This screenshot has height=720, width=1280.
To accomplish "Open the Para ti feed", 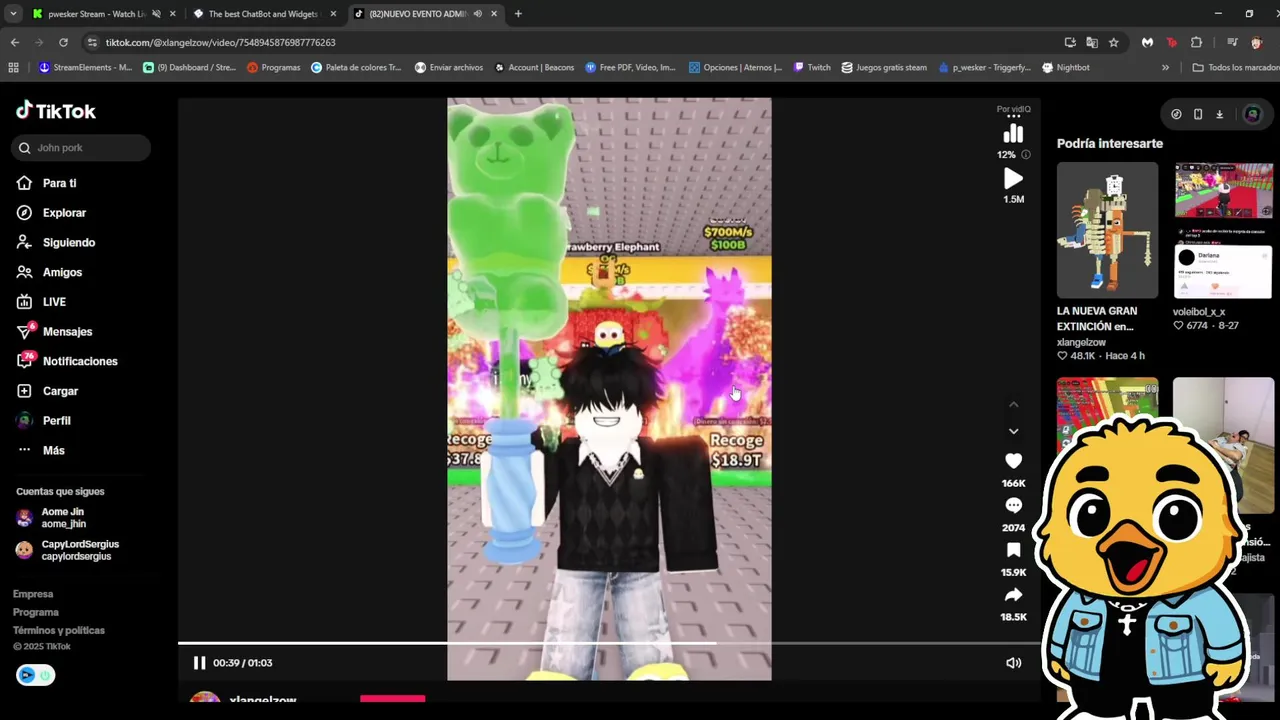I will [59, 183].
